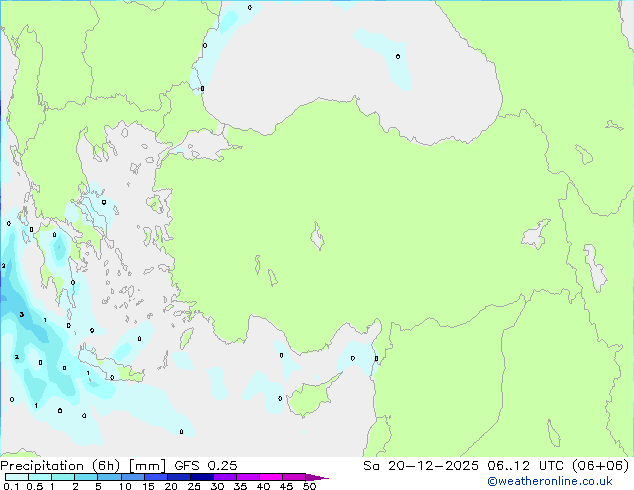This screenshot has width=634, height=490.
Task: Click the 'GFS 0.25' model label
Action: [206, 466]
